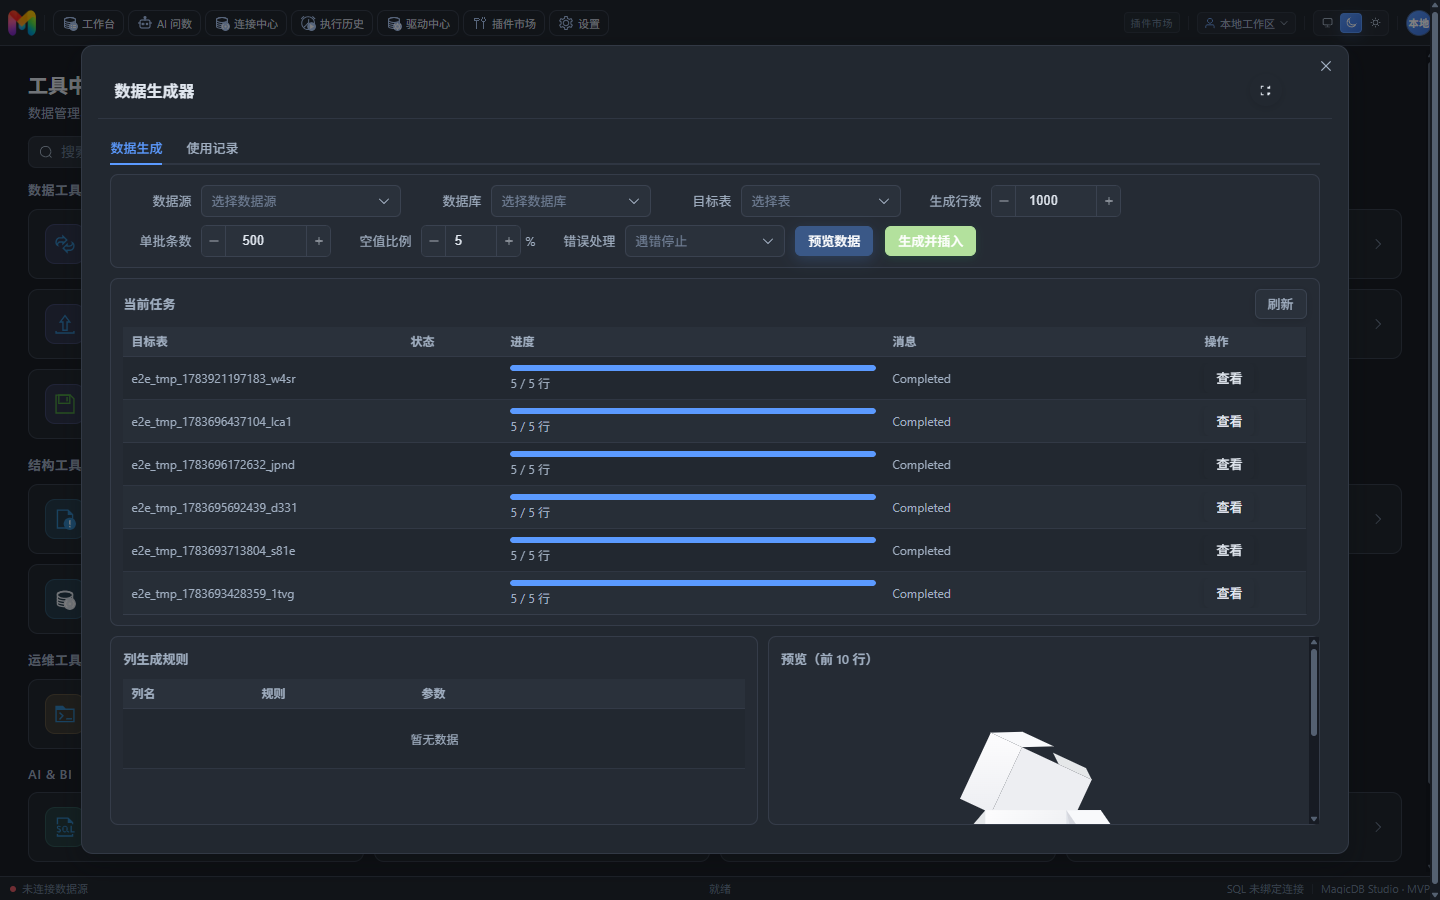Open AI 问数 in top navigation
Viewport: 1440px width, 900px height.
click(x=164, y=23)
